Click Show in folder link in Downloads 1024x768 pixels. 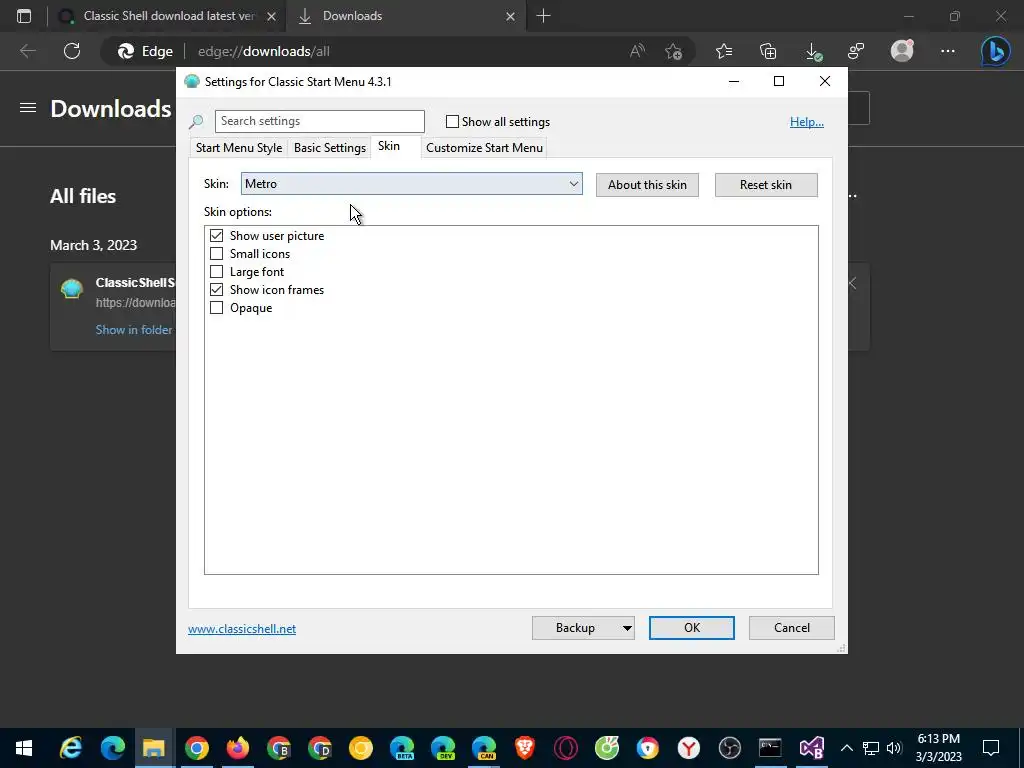(x=134, y=330)
